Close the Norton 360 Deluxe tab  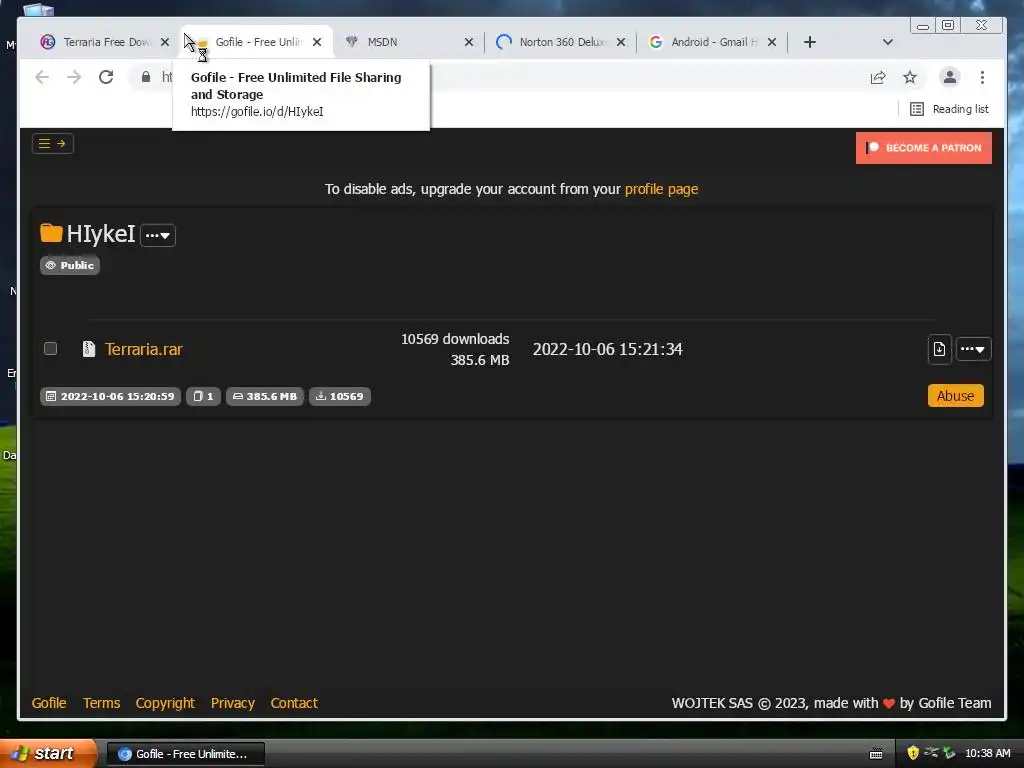621,42
